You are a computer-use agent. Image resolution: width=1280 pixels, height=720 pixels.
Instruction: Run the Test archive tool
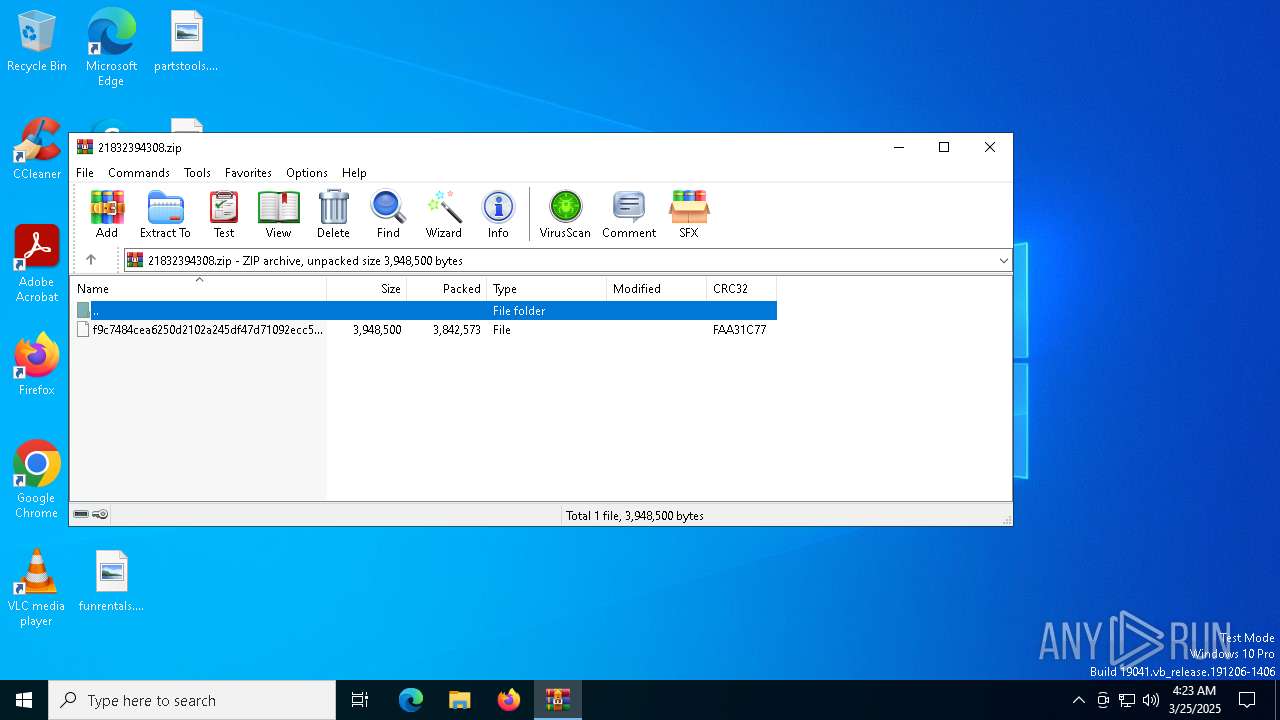(x=224, y=215)
